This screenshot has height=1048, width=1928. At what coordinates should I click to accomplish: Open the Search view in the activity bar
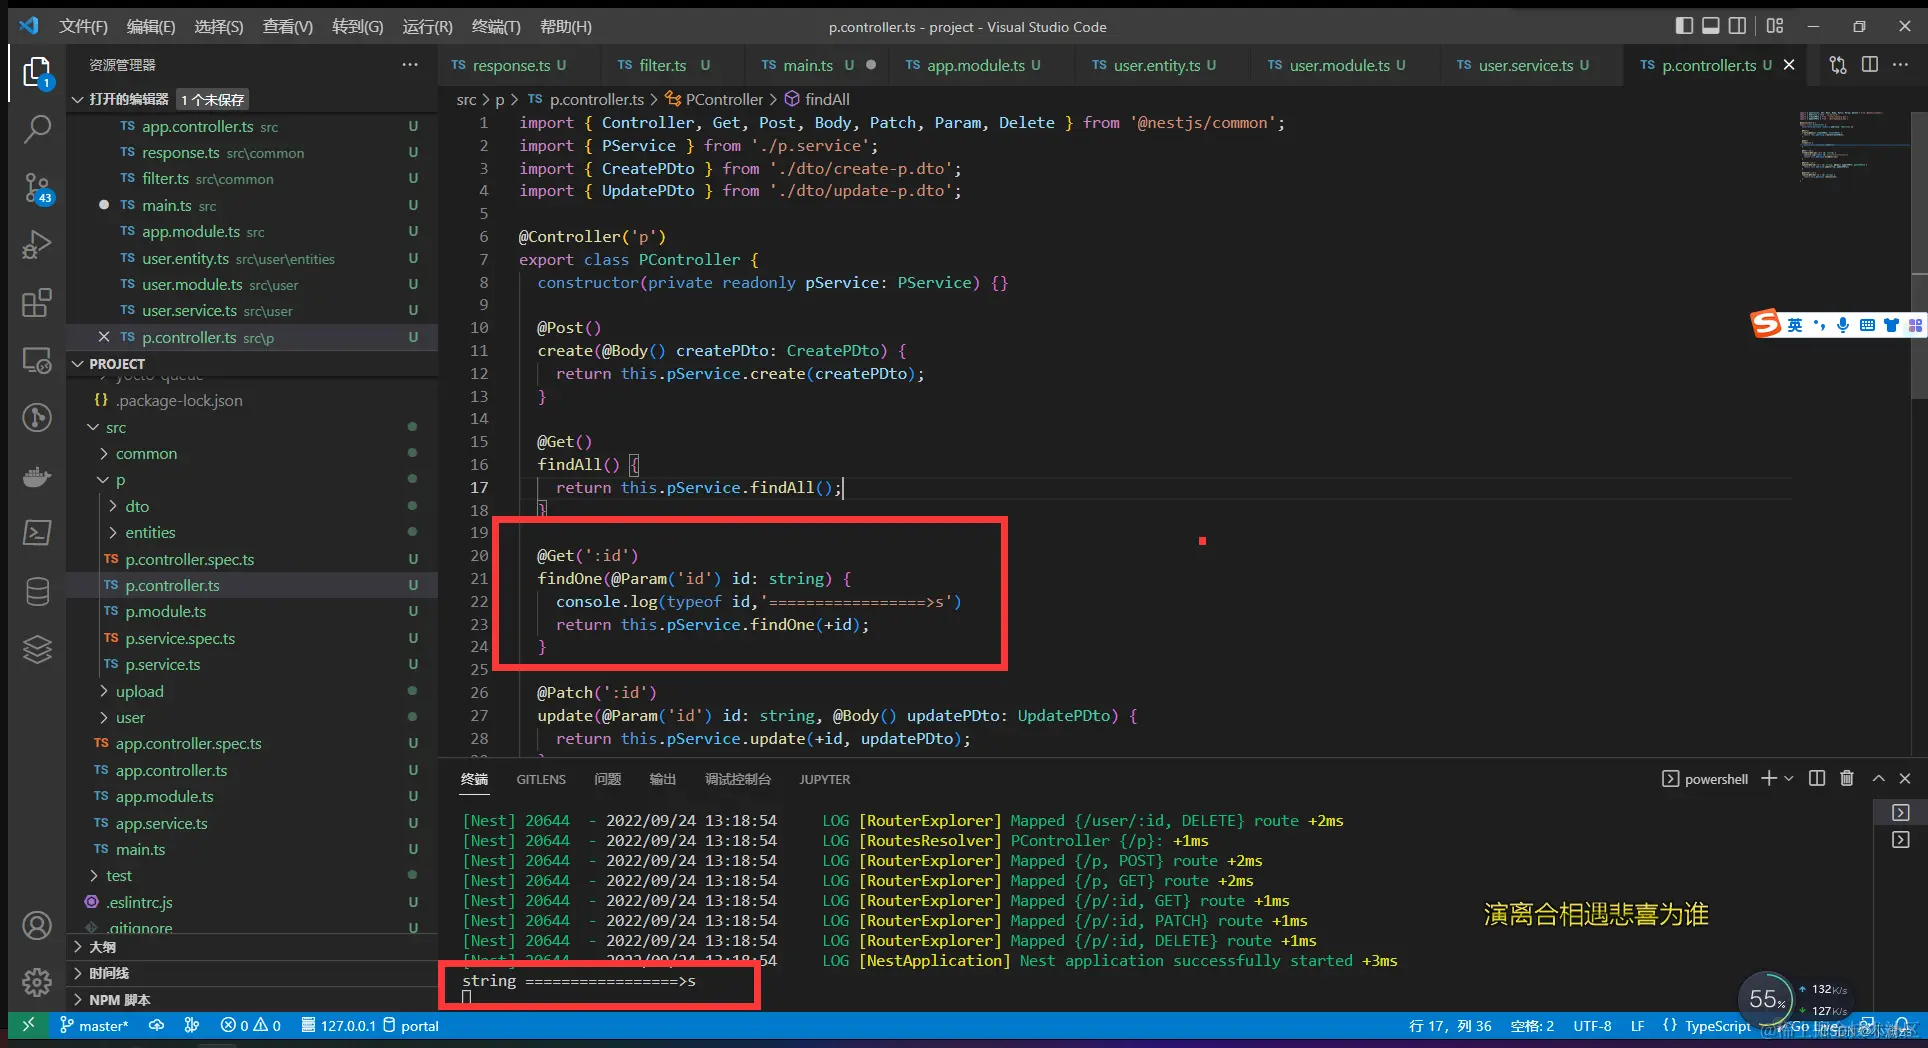[37, 129]
